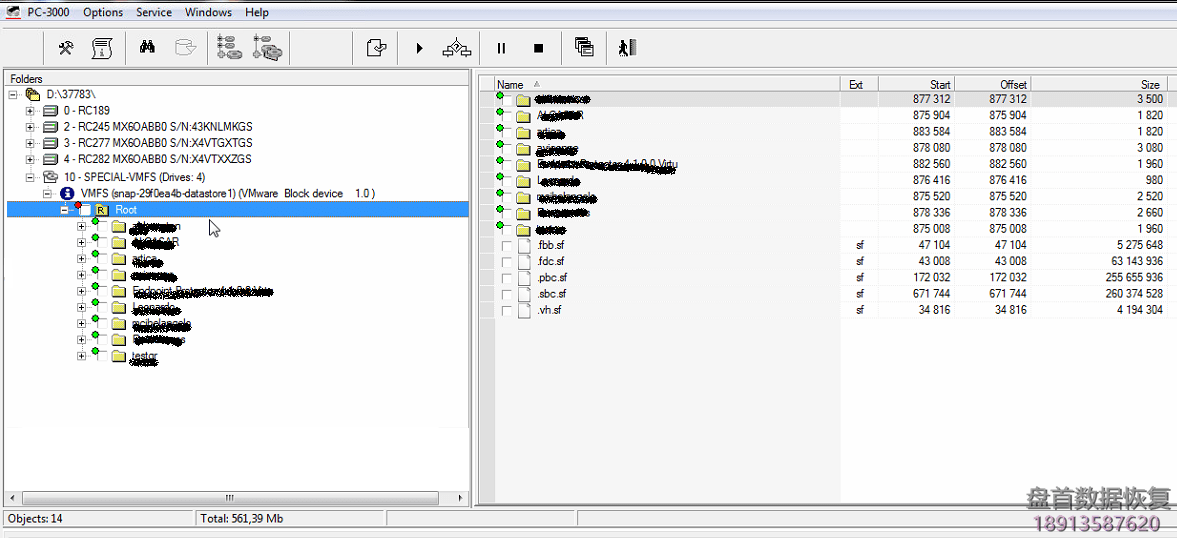
Task: Tick the checkbox of the testgr tree folder
Action: (x=104, y=356)
